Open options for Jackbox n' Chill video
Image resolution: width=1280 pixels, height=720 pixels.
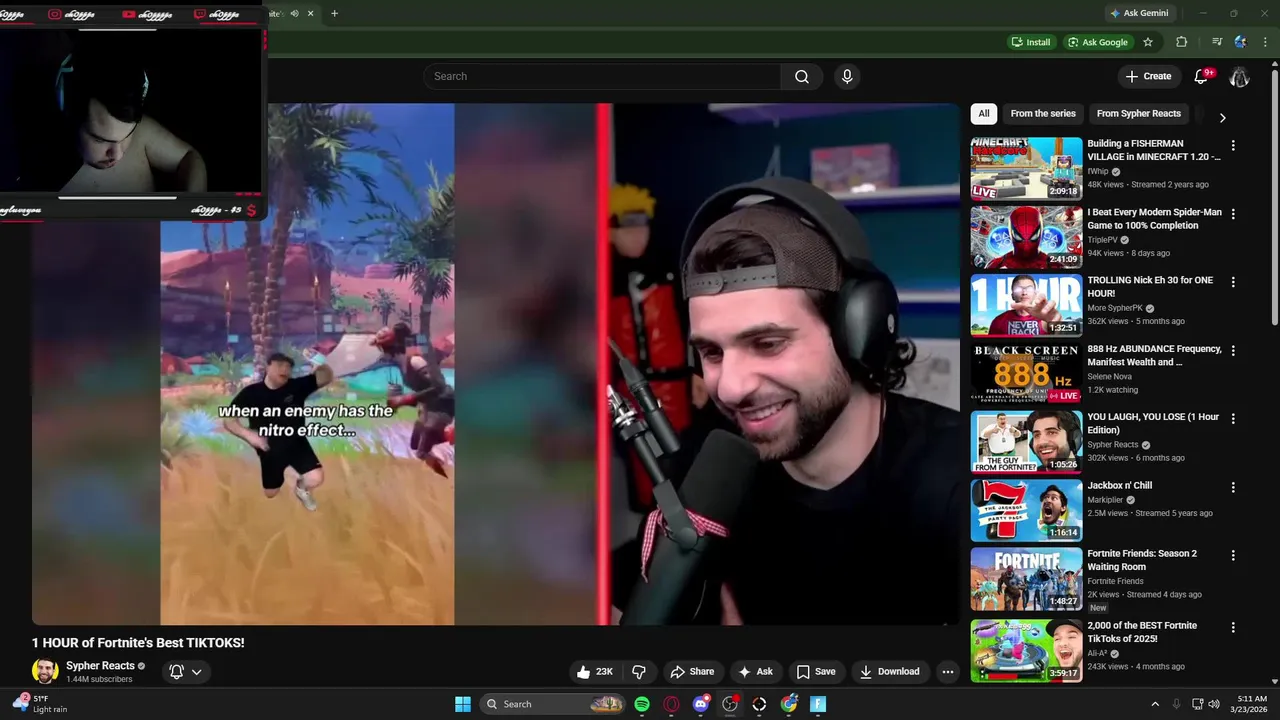point(1233,488)
